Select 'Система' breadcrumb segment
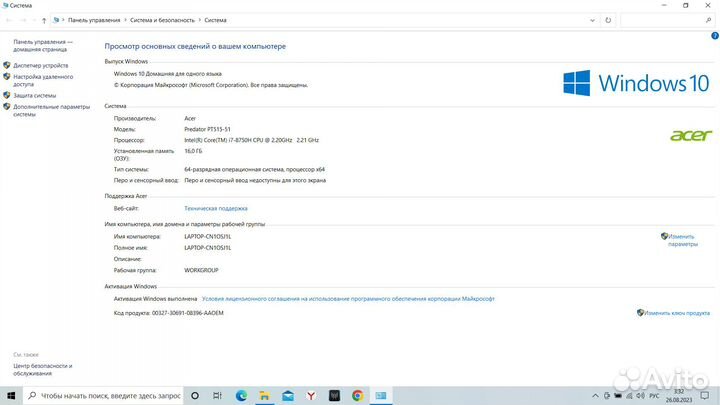This screenshot has width=720, height=405. click(215, 20)
